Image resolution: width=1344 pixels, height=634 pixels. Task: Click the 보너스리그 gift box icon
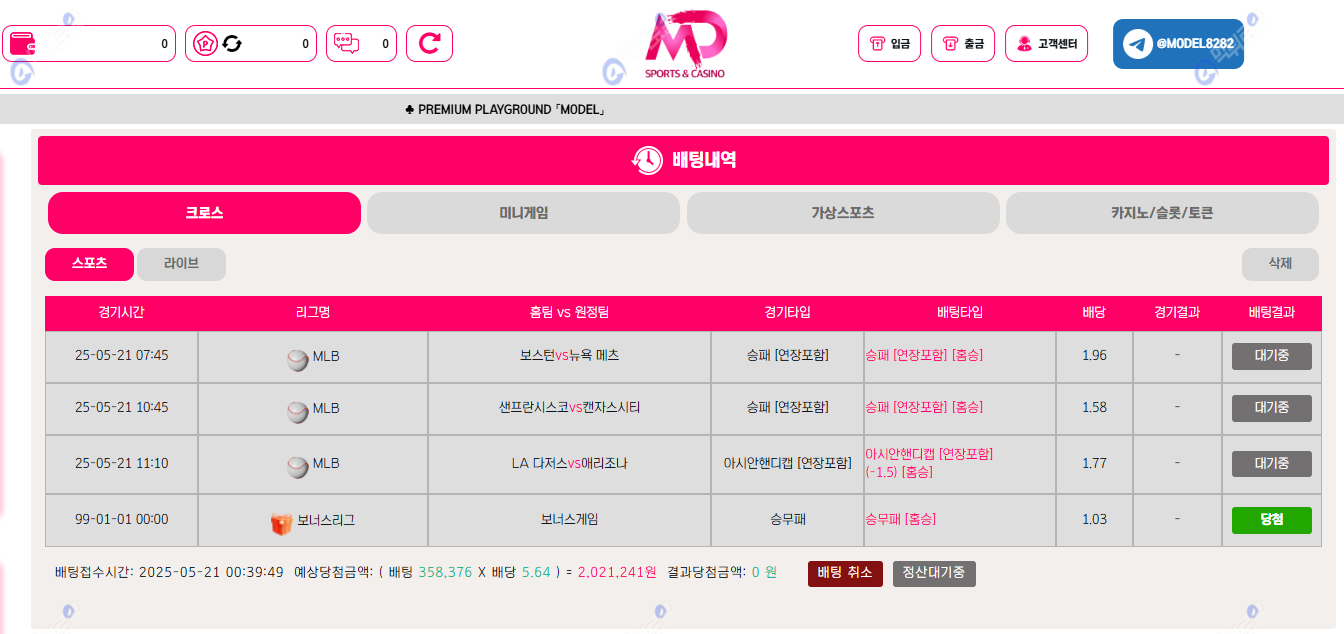[x=281, y=521]
